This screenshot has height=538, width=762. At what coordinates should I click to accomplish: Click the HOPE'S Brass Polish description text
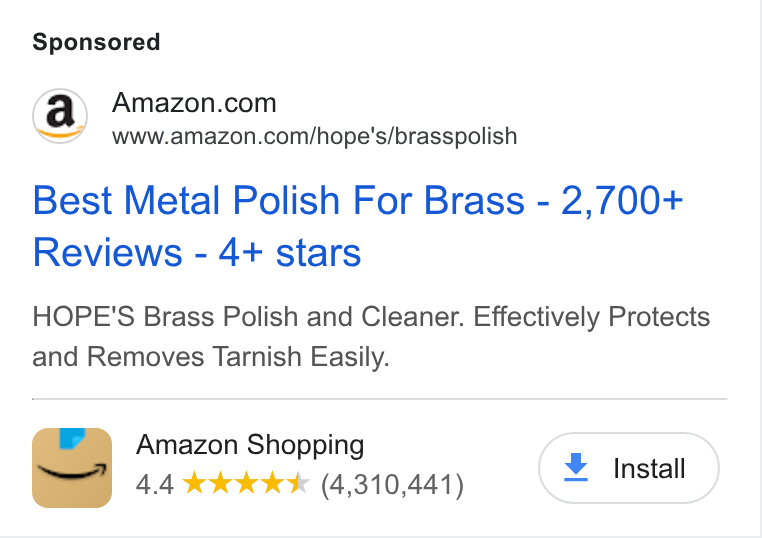pyautogui.click(x=371, y=336)
